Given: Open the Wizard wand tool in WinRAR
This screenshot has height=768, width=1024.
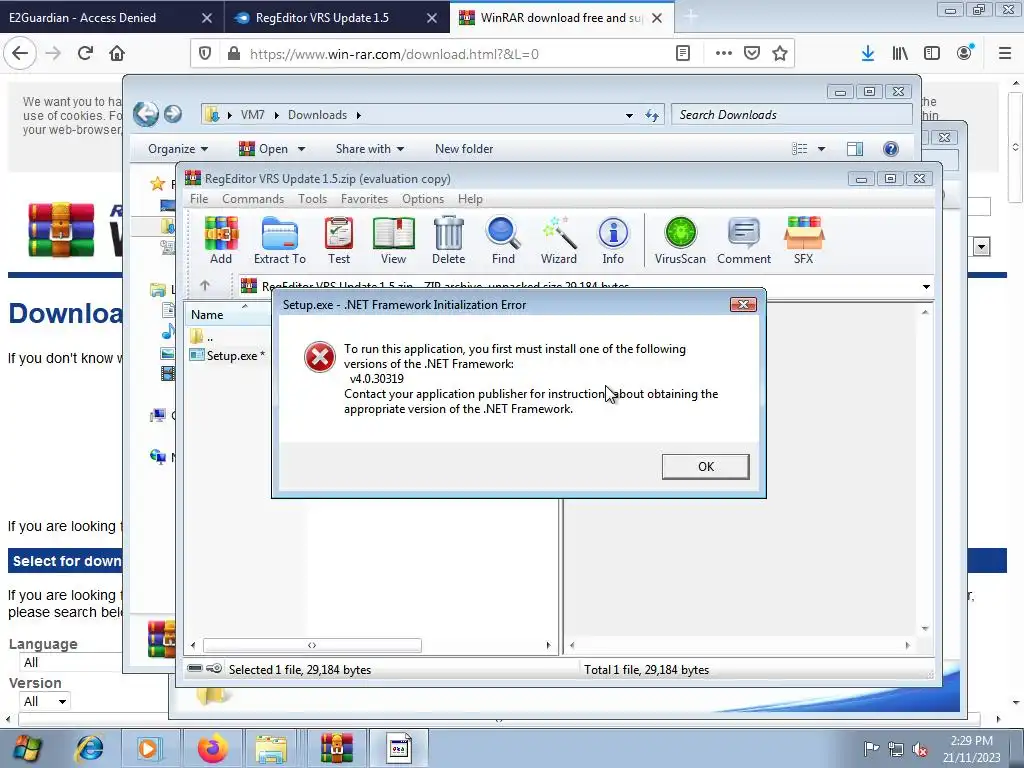Looking at the screenshot, I should (x=558, y=240).
